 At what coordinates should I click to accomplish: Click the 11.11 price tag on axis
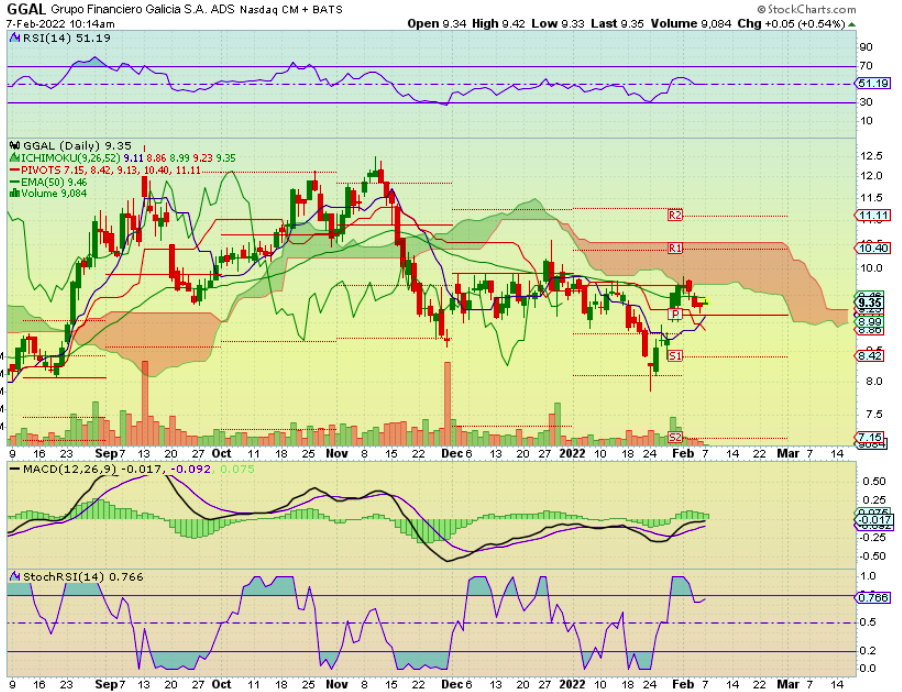point(869,215)
